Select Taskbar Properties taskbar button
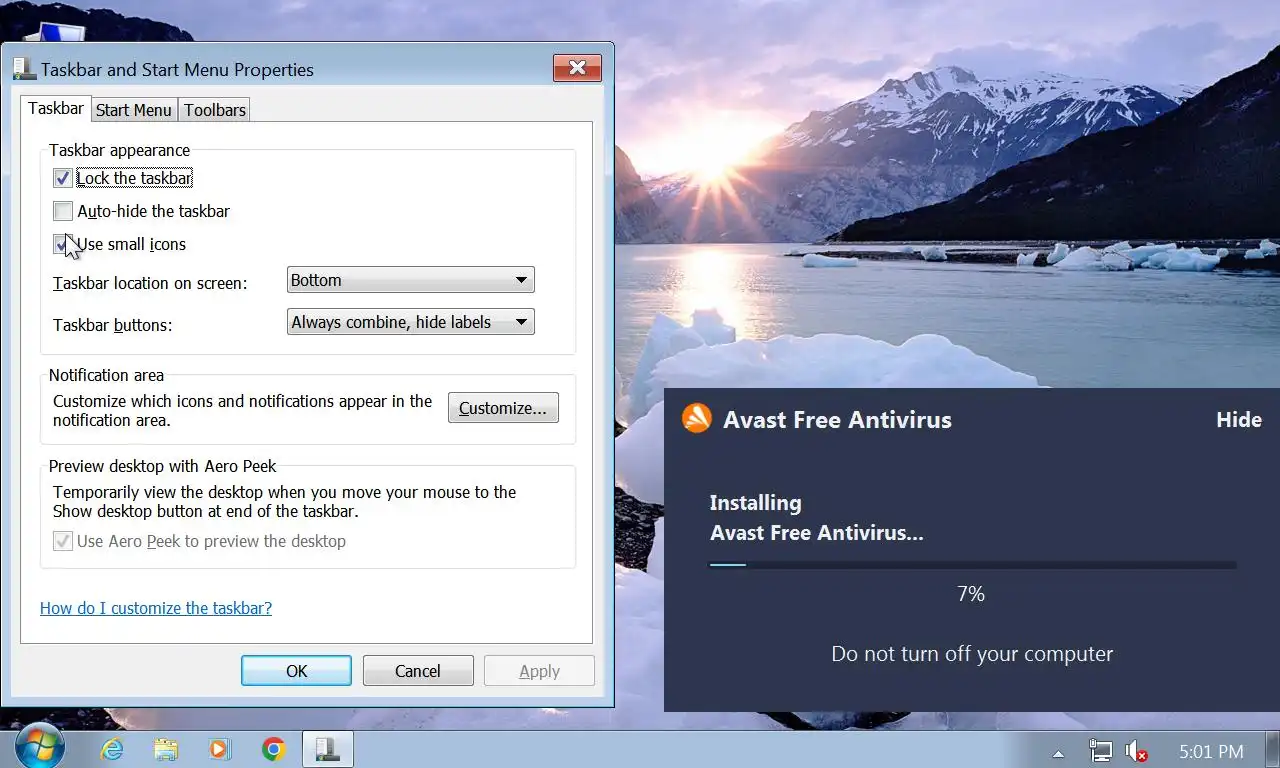1280x768 pixels. [327, 750]
